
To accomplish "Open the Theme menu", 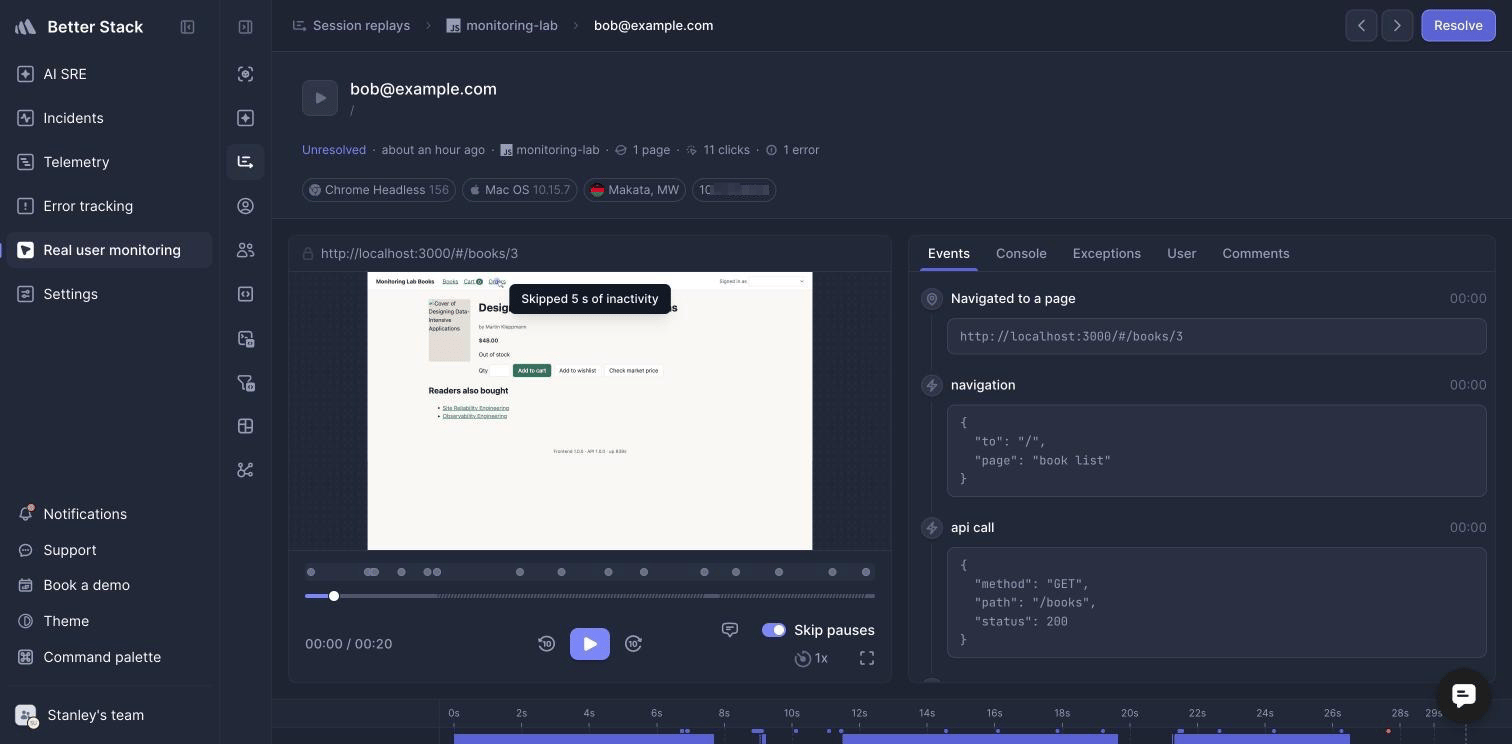I will click(x=109, y=621).
